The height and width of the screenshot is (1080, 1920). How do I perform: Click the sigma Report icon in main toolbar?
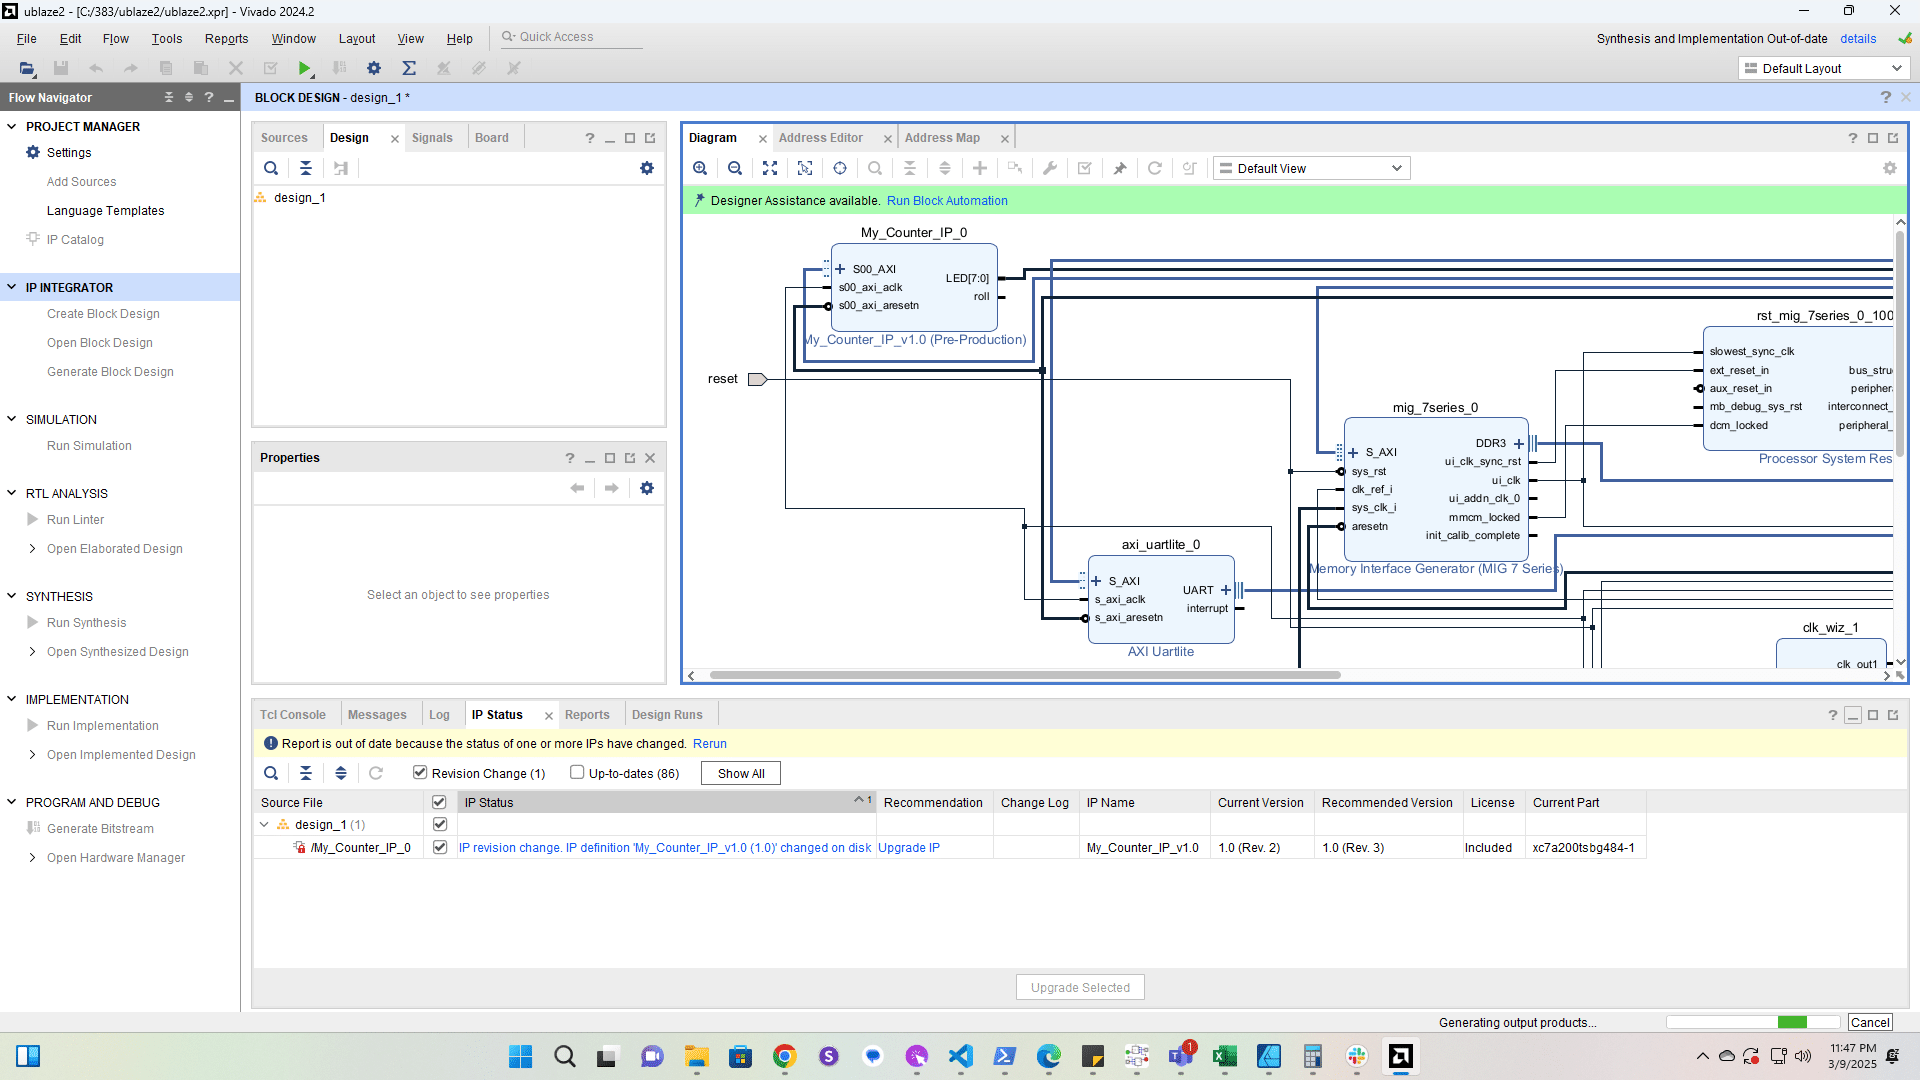click(x=409, y=68)
